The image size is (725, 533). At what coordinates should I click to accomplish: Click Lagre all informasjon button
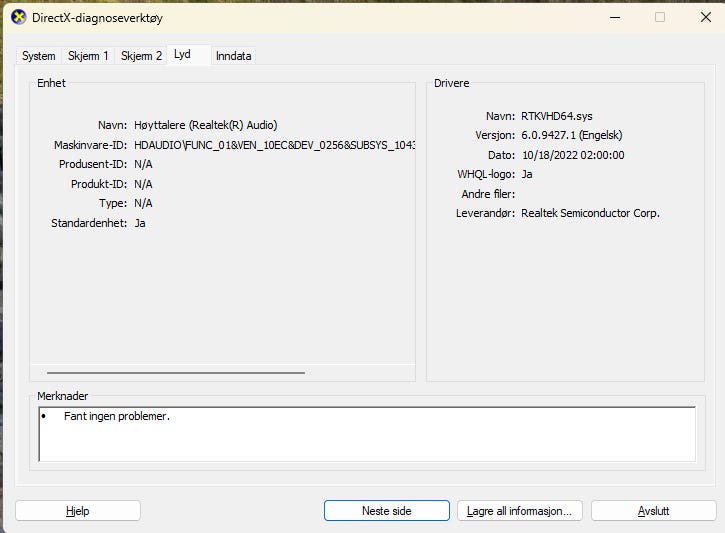point(520,511)
